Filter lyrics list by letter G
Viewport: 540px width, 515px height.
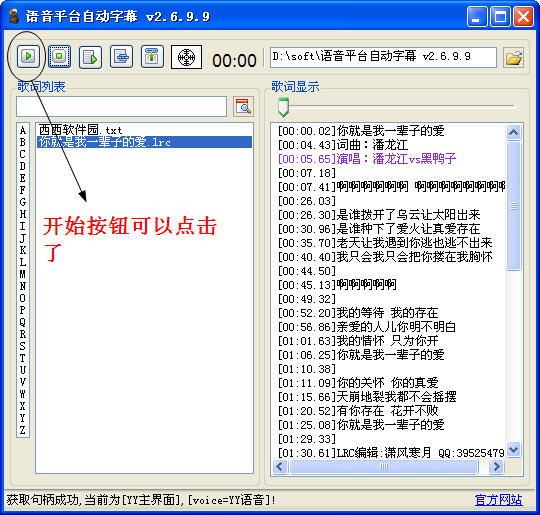23,202
